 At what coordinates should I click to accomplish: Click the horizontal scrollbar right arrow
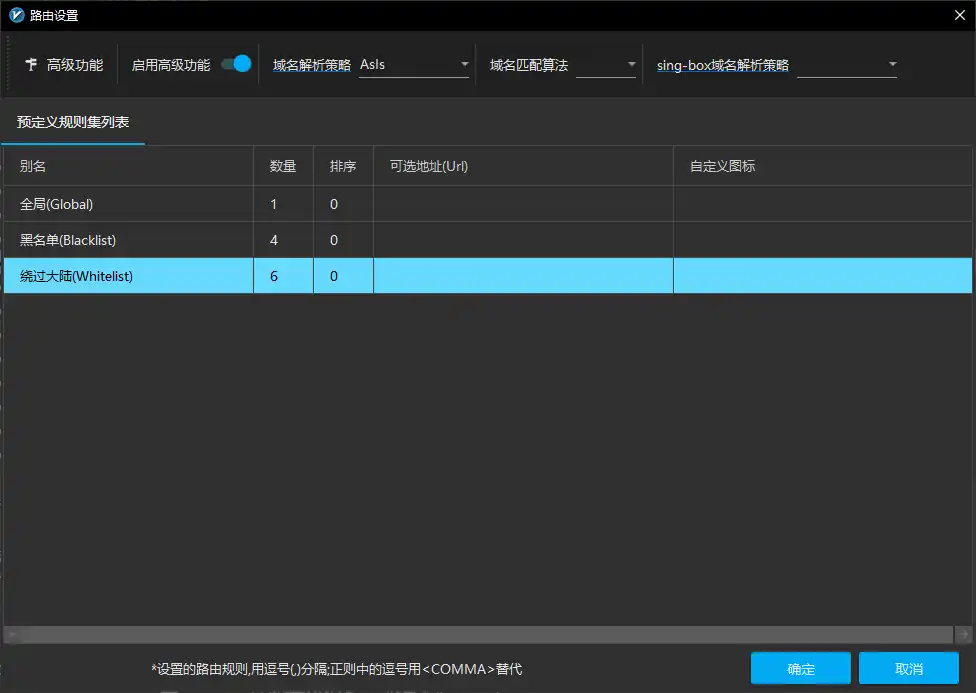coord(964,634)
